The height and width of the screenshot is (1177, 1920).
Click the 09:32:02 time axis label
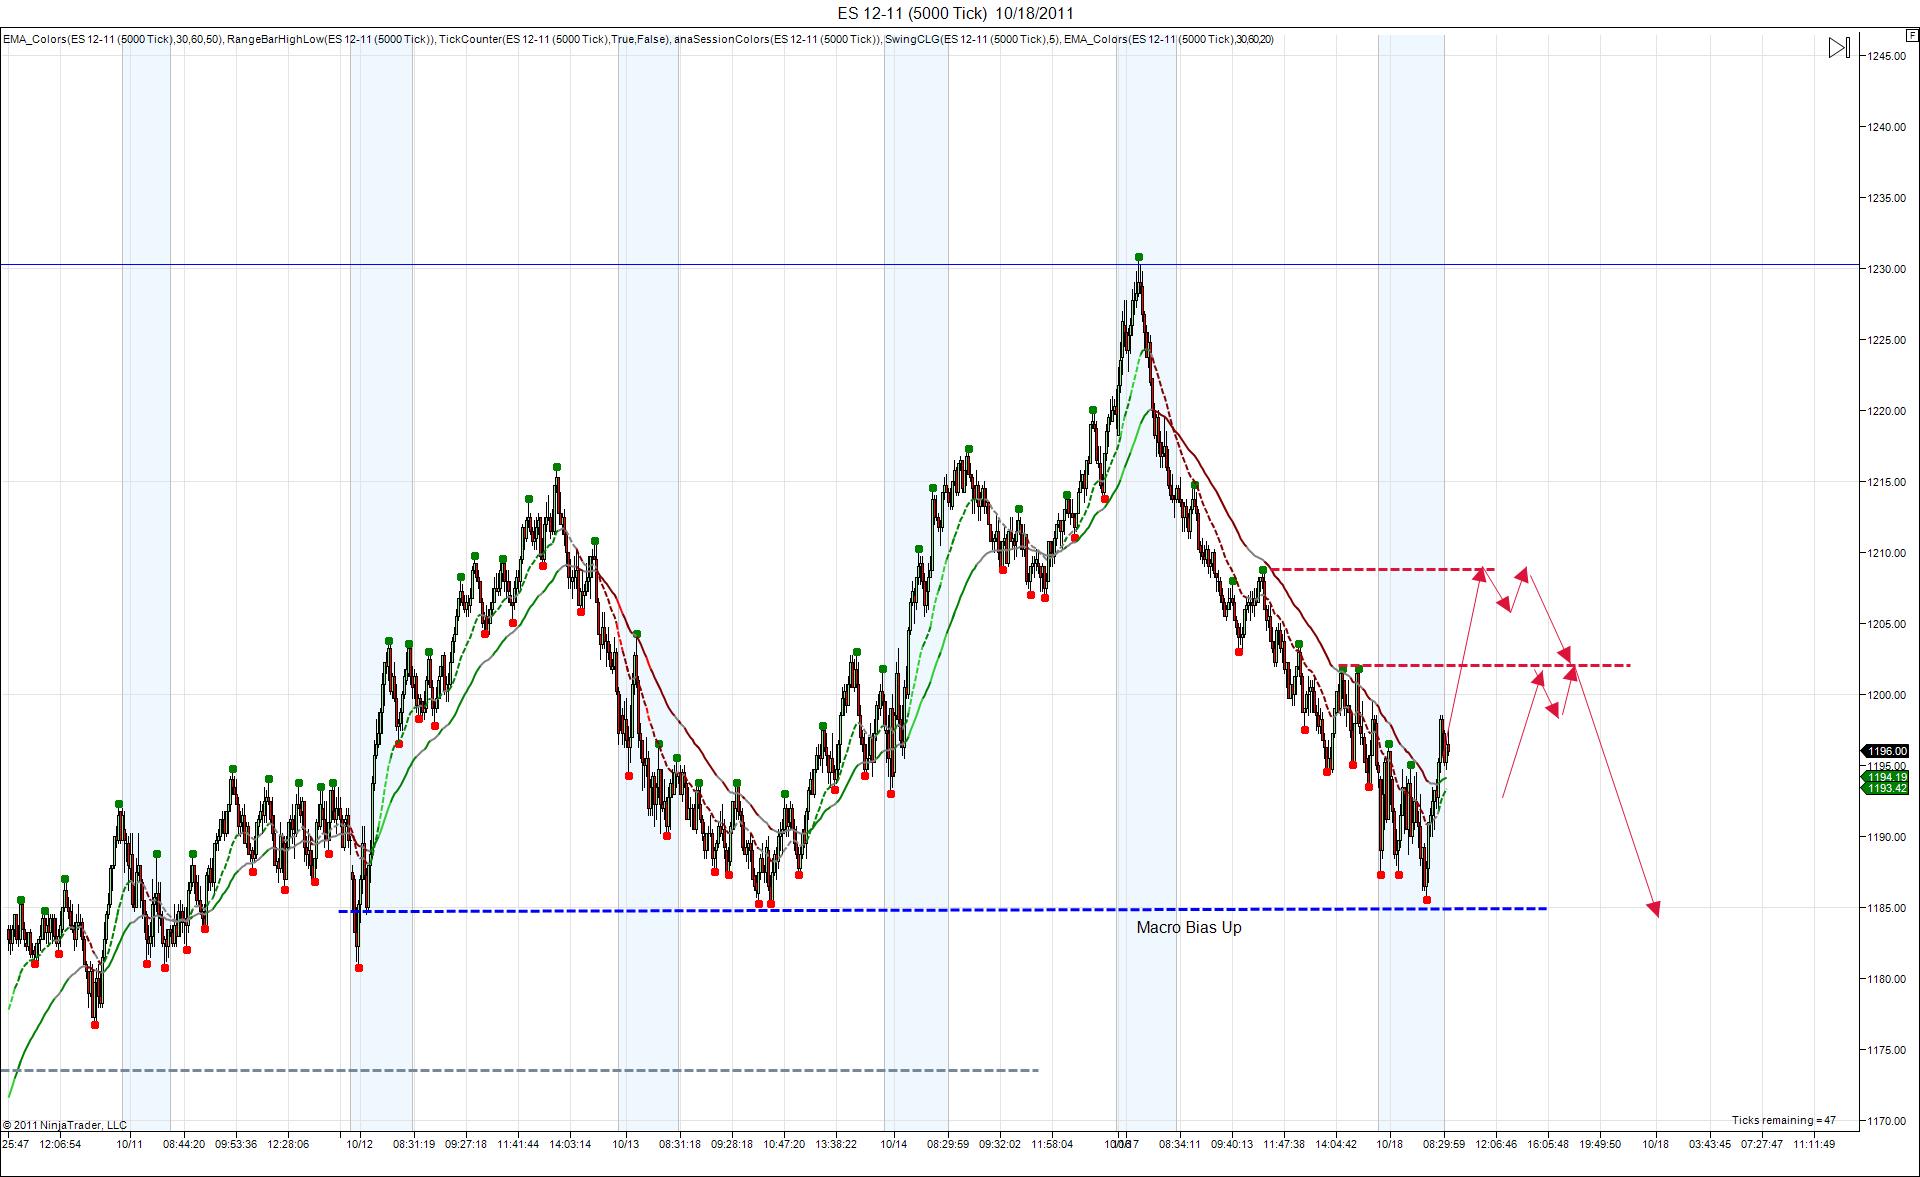(x=1000, y=1144)
